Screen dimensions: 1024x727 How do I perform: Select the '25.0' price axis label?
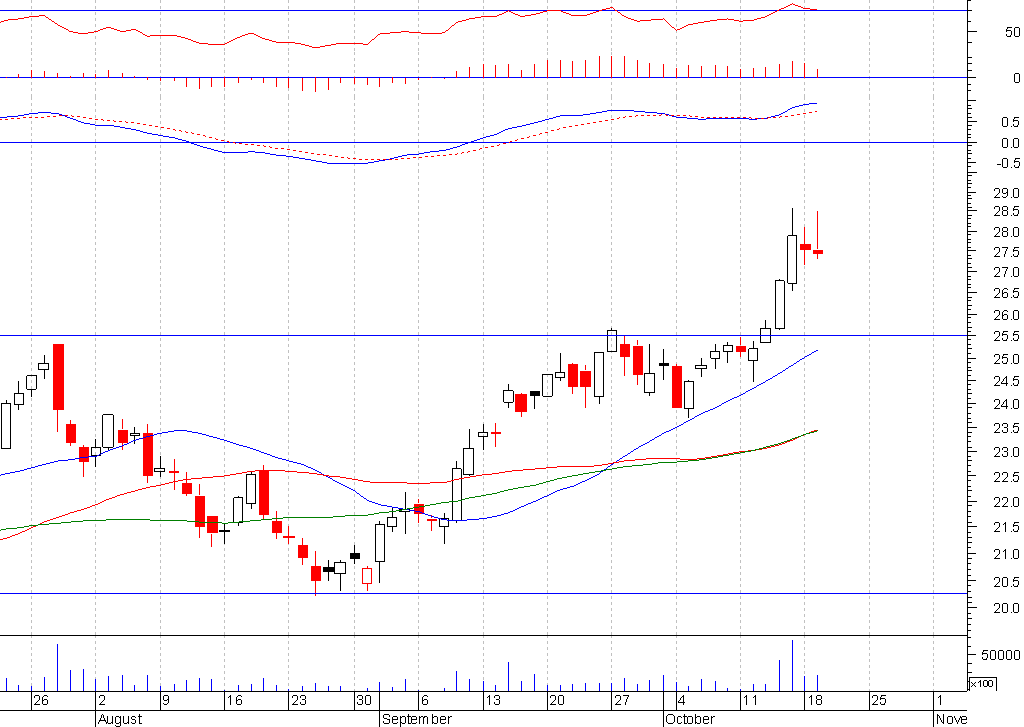coord(1006,359)
